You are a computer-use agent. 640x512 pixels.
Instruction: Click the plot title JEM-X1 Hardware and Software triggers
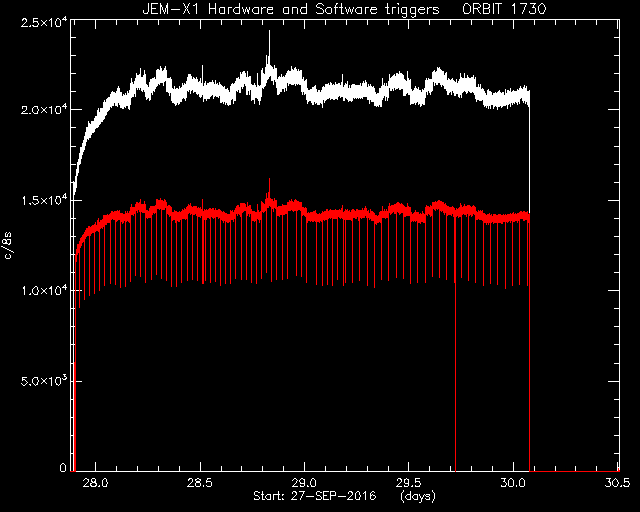coord(291,9)
